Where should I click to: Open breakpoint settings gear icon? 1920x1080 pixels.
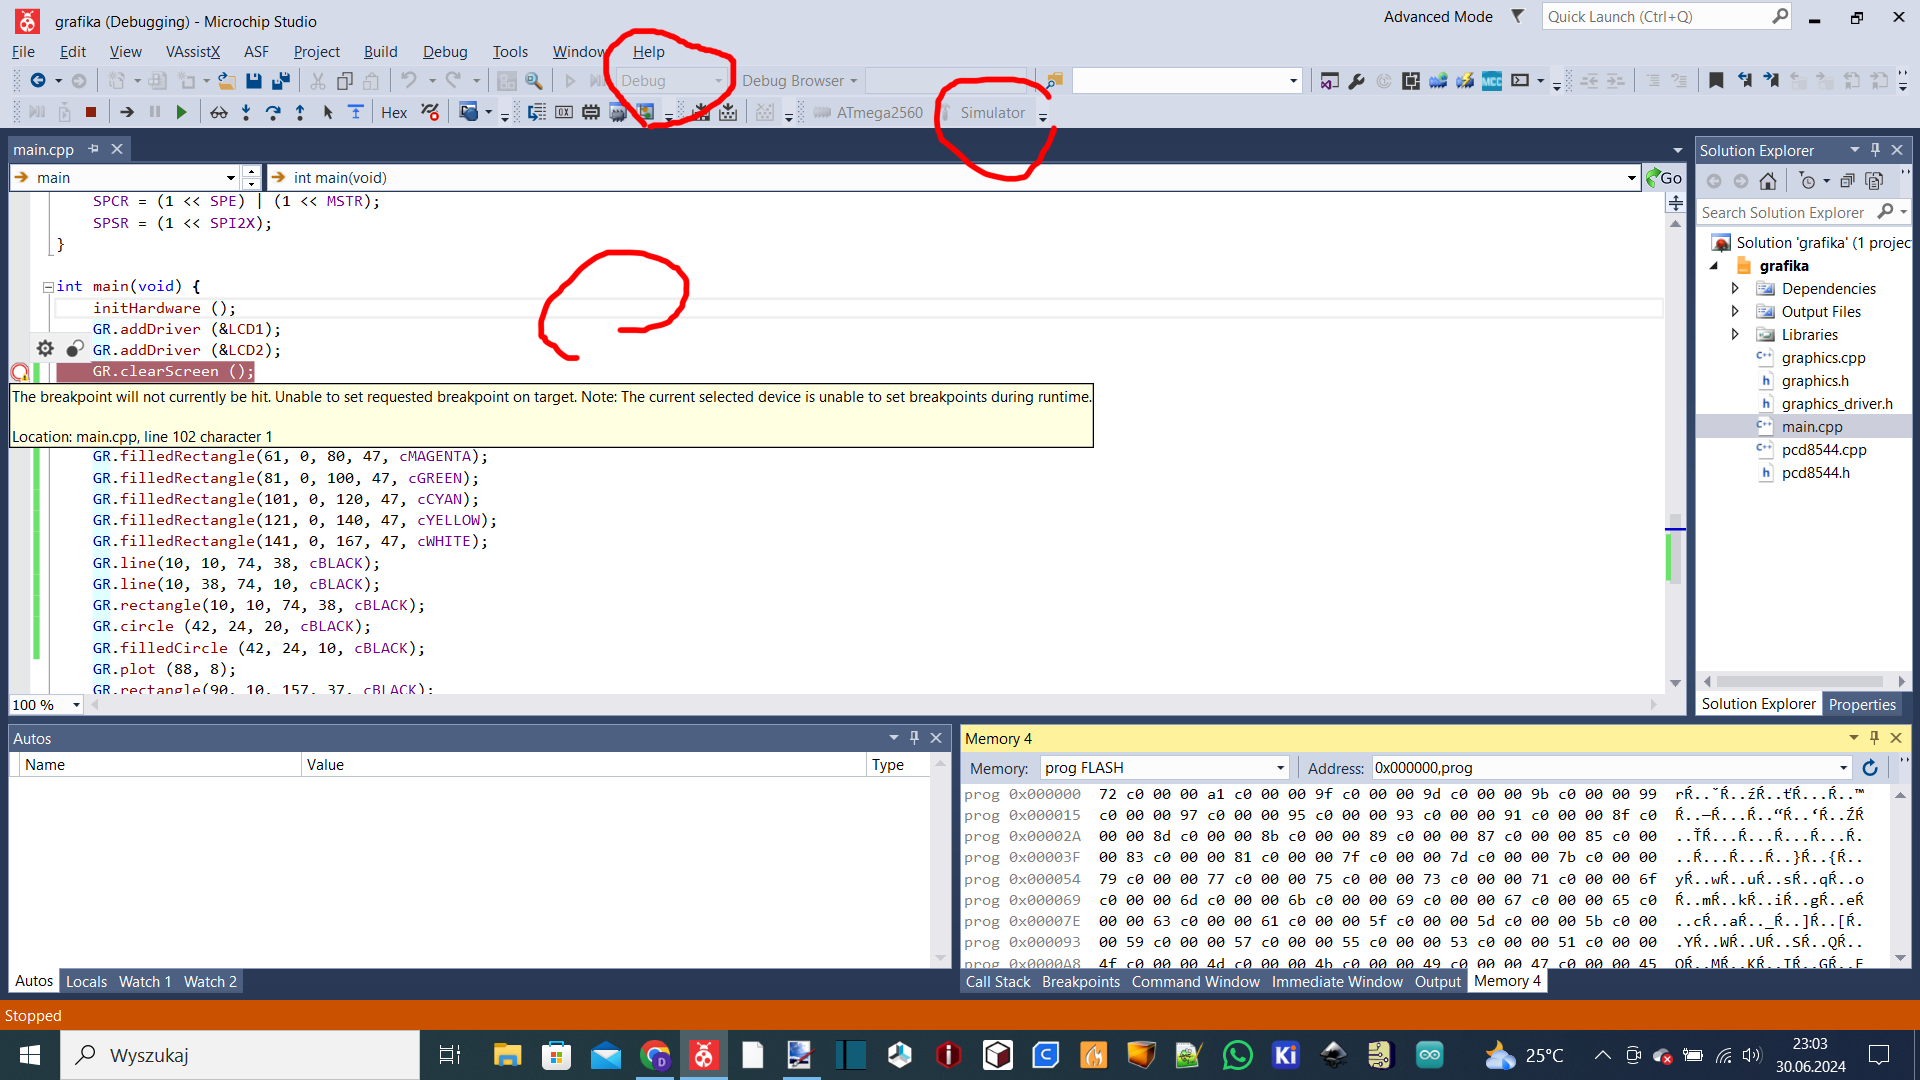pos(45,349)
